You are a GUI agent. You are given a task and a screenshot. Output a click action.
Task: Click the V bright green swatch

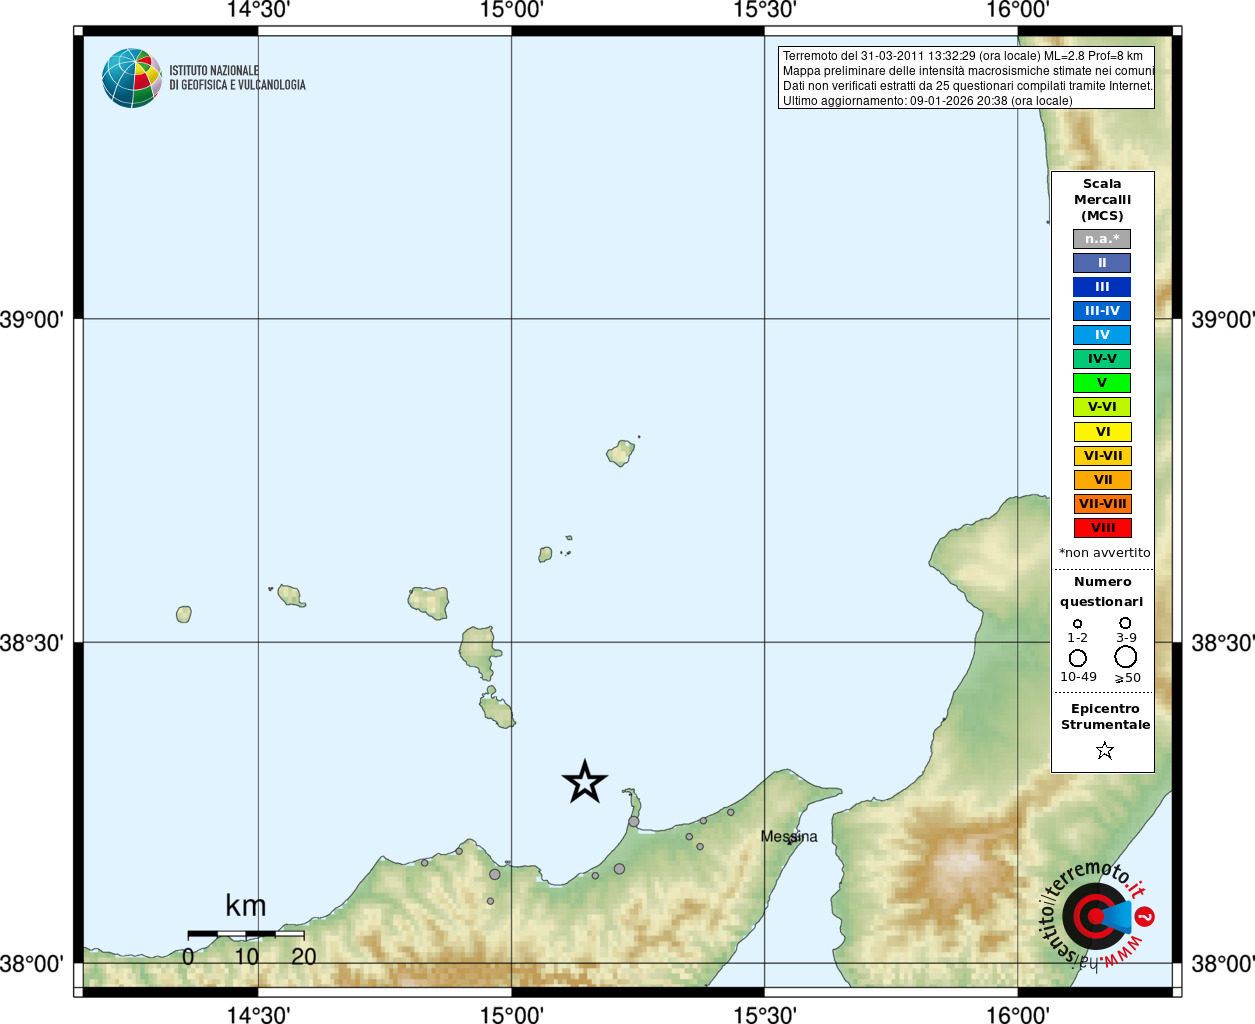point(1102,383)
